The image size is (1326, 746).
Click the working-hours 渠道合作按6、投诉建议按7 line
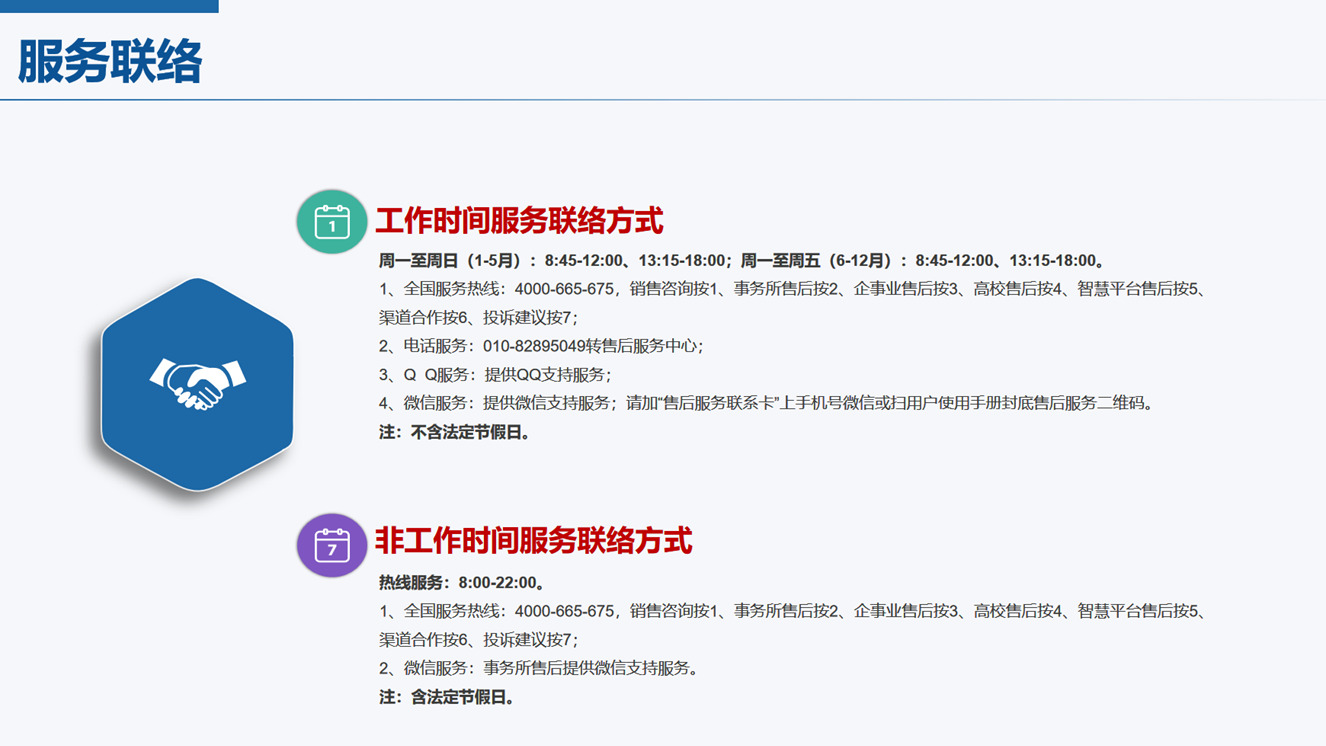478,318
